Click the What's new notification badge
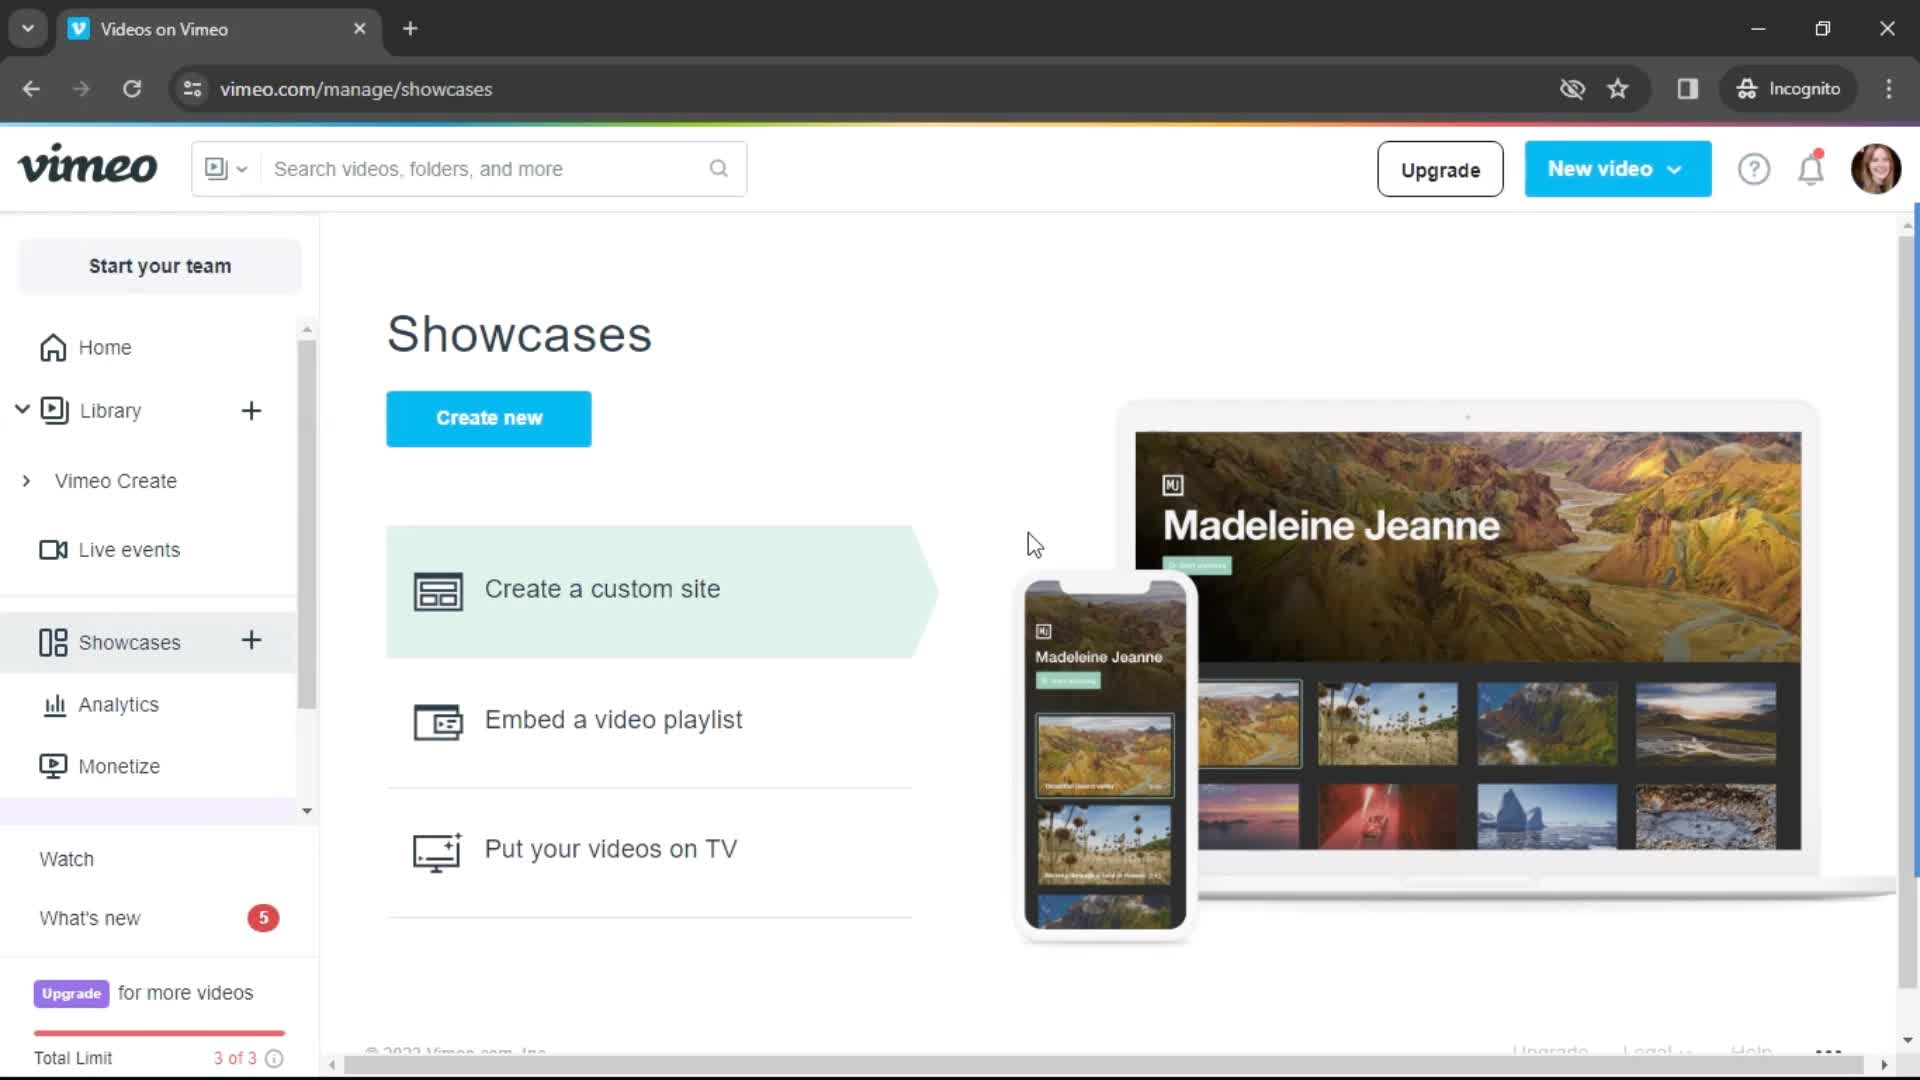 pos(262,918)
